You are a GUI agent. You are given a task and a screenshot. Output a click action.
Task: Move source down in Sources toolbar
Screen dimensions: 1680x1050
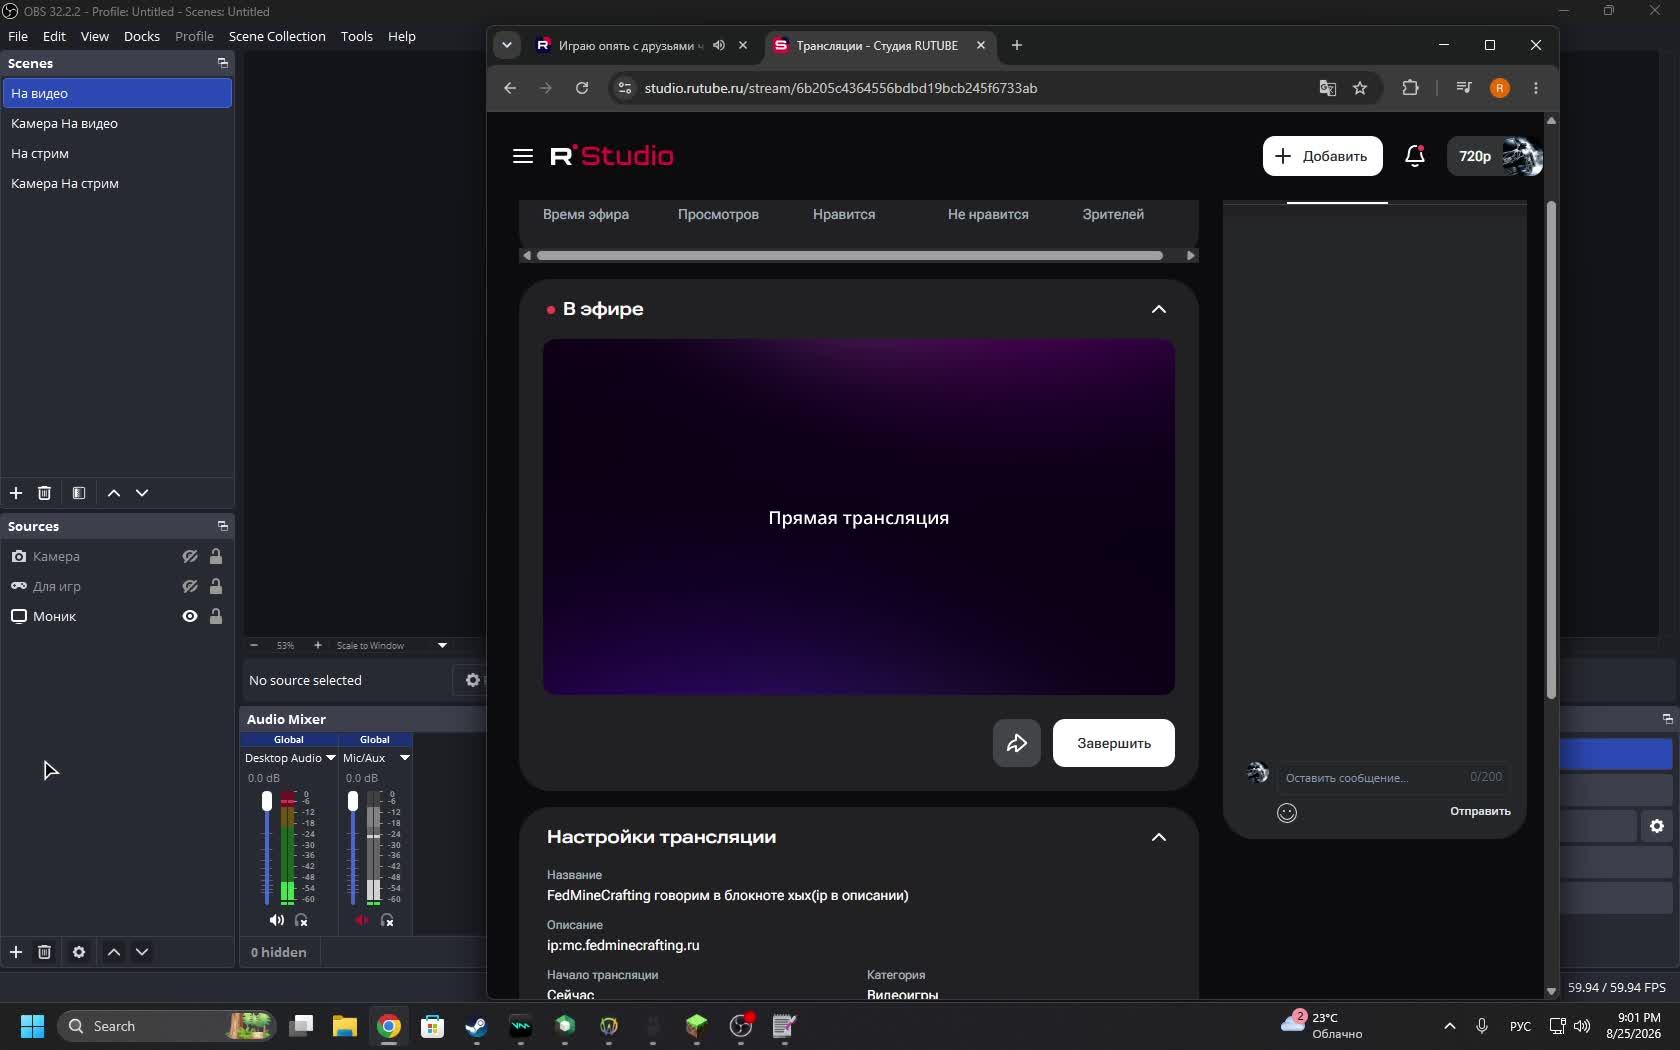[x=142, y=952]
